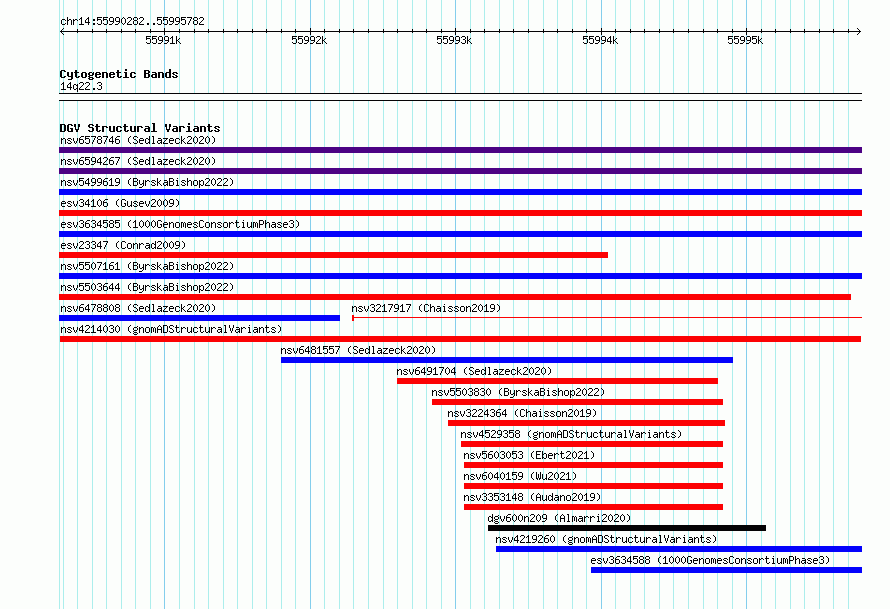Open nsv4214030 (gnomADStructuralVariants) label
This screenshot has width=890, height=609.
pos(171,329)
